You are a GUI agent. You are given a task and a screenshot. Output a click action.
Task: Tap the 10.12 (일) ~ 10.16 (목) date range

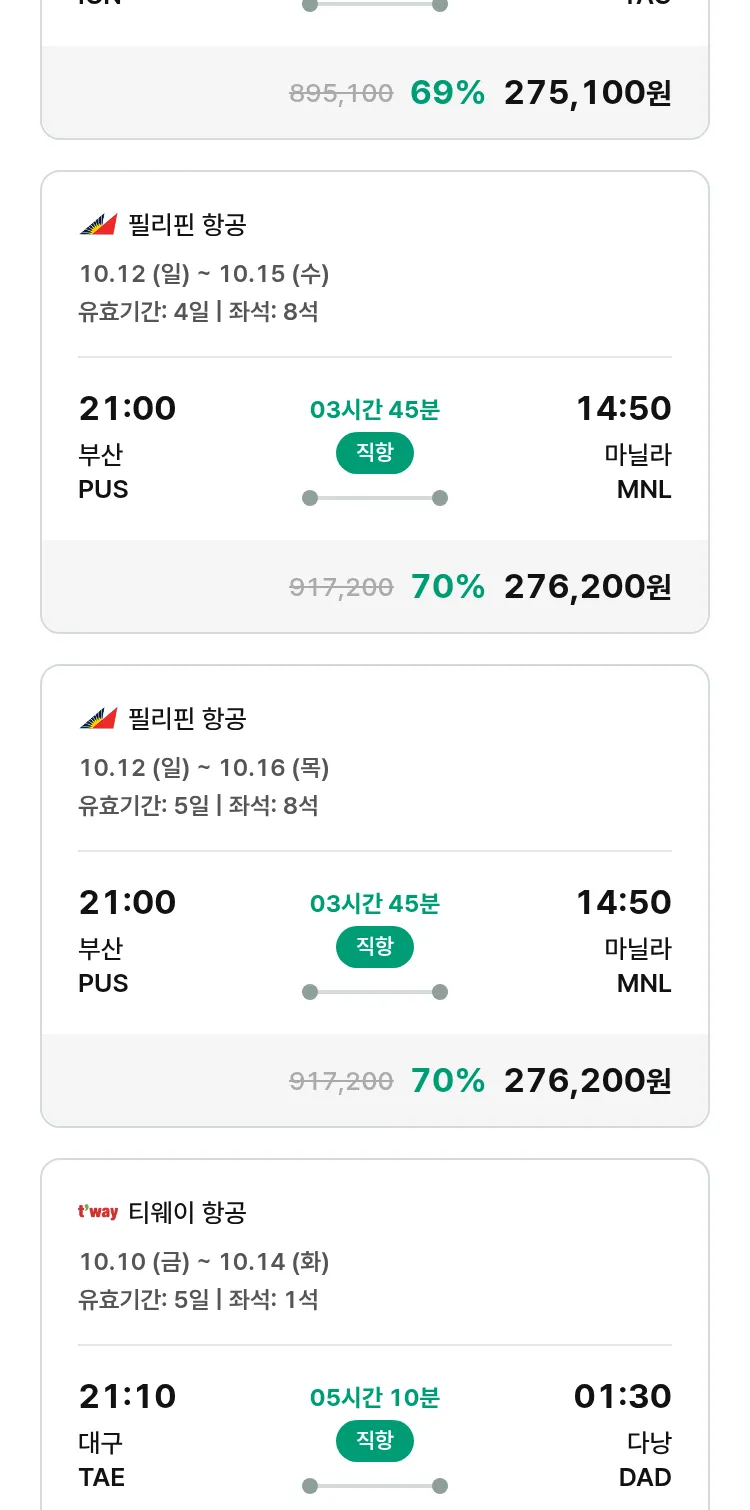204,768
